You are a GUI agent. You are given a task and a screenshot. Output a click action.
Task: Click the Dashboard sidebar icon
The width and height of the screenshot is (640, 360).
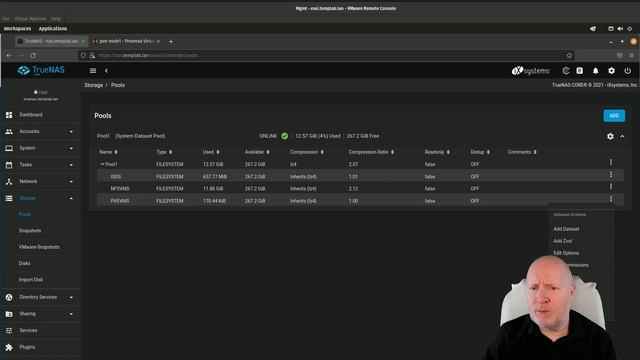tap(9, 115)
